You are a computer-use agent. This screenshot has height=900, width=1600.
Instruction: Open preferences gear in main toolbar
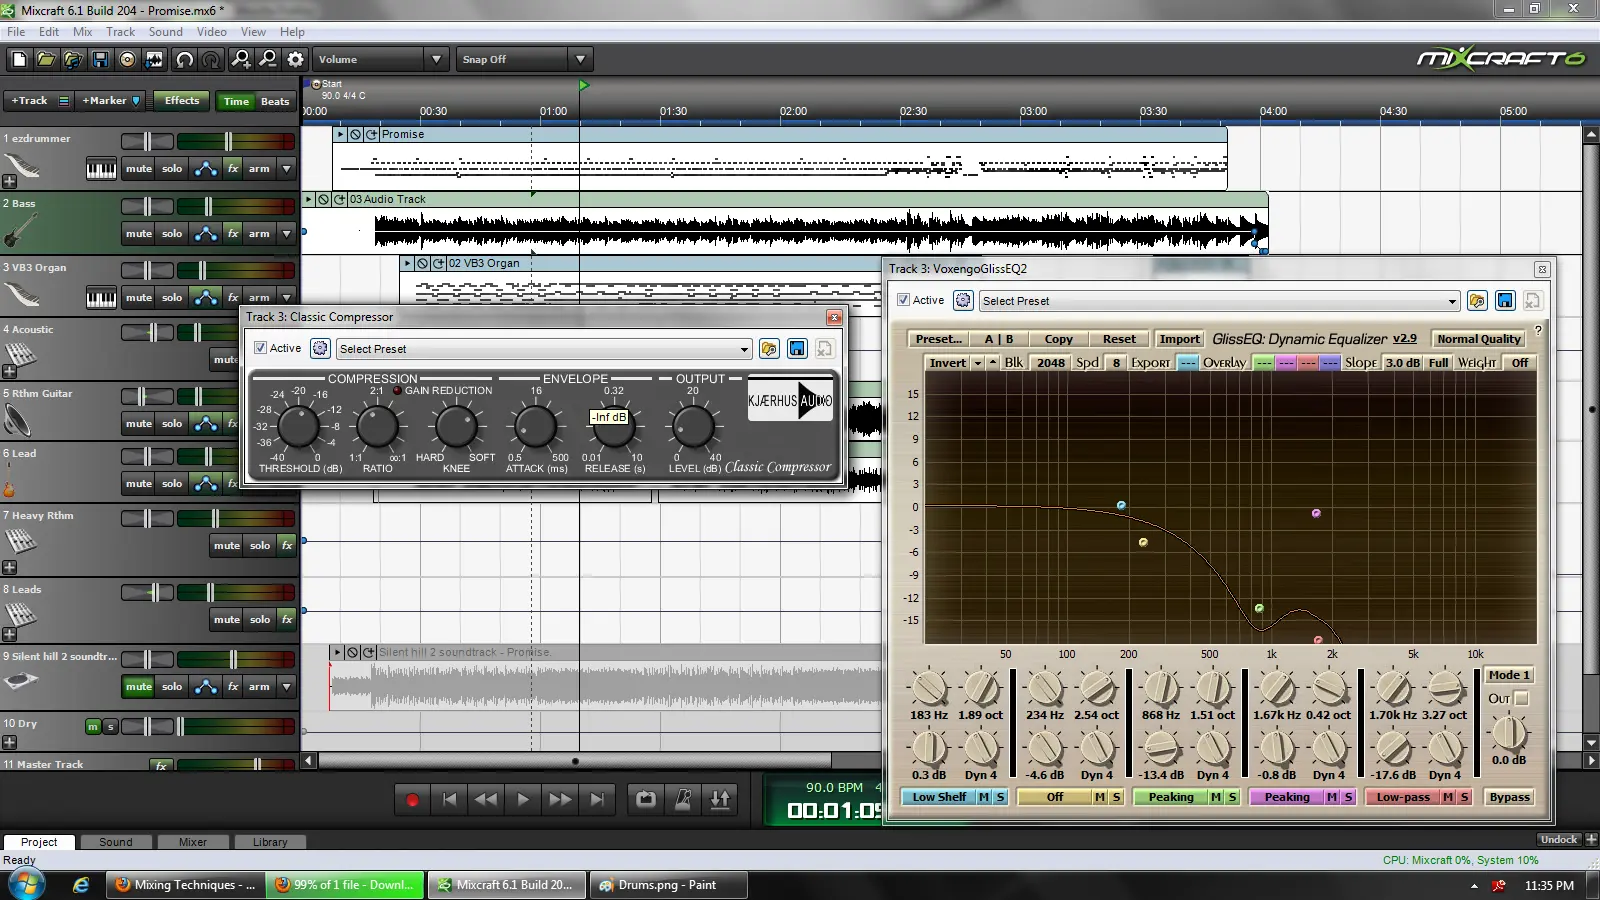pos(295,59)
